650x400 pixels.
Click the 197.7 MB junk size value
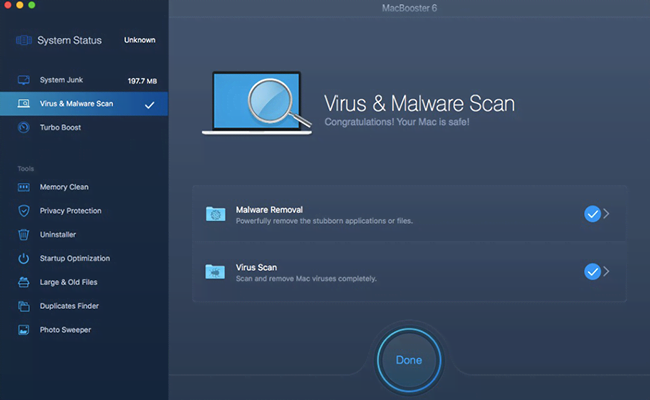coord(142,81)
